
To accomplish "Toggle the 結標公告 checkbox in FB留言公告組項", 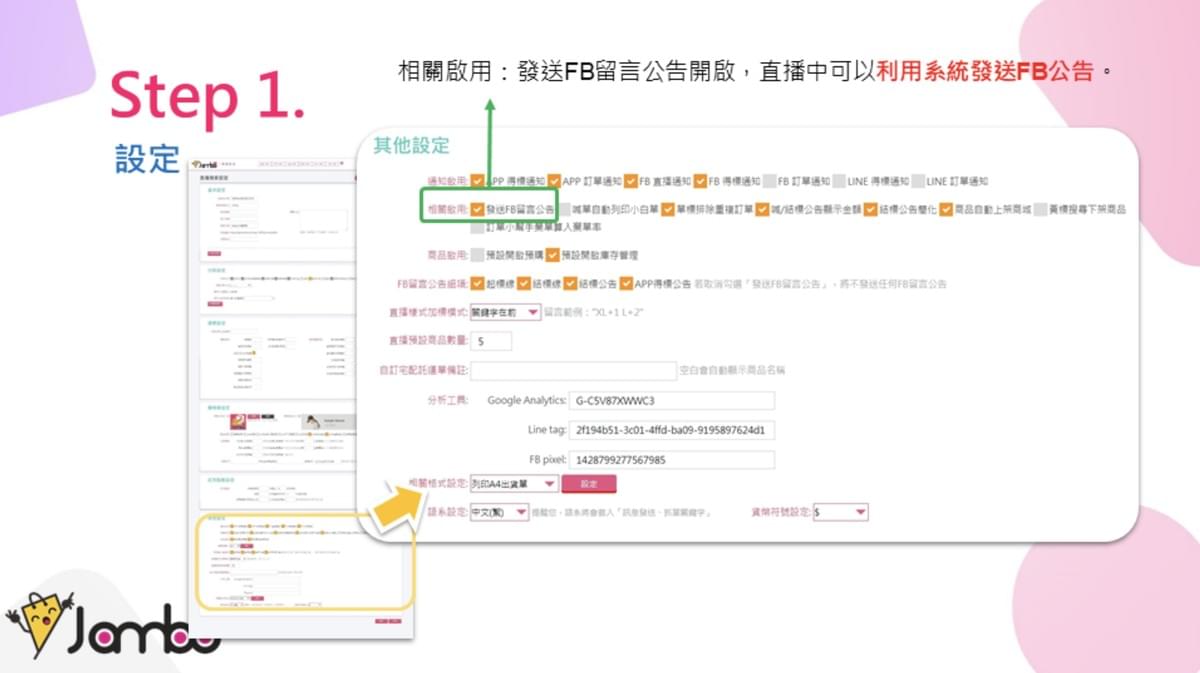I will [571, 283].
